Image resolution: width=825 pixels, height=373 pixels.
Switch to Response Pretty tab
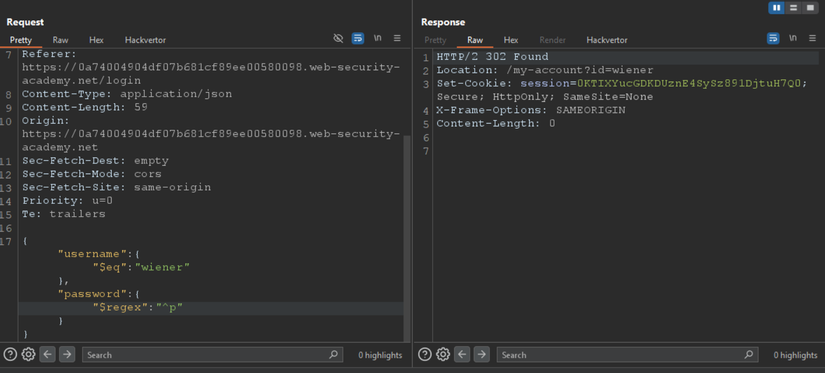click(435, 40)
